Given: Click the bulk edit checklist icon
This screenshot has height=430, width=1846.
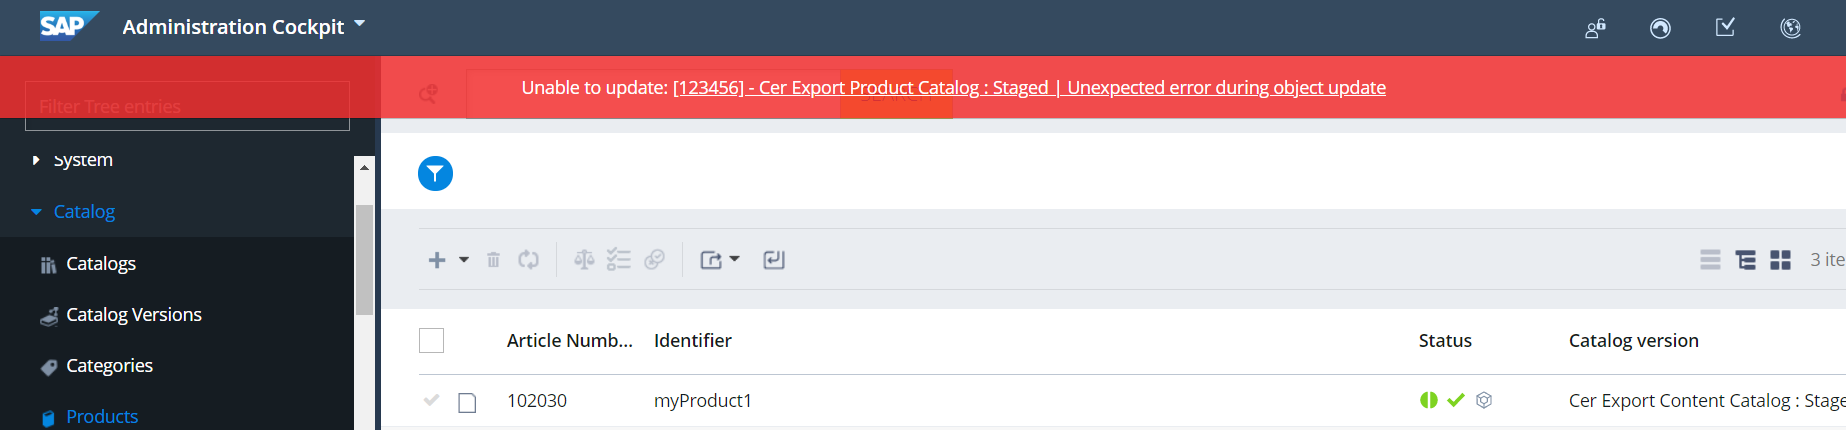Looking at the screenshot, I should pos(619,260).
